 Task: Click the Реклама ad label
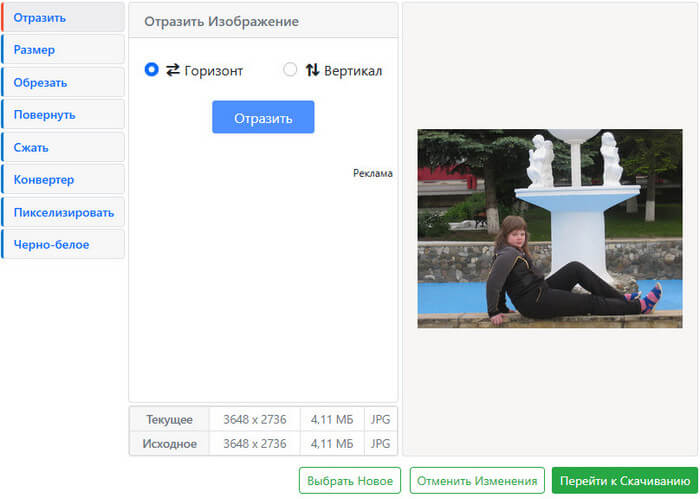(x=372, y=173)
